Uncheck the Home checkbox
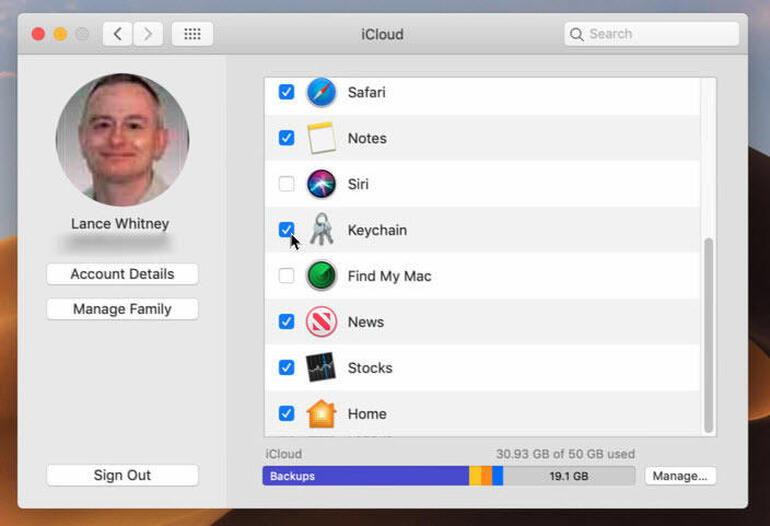Image resolution: width=770 pixels, height=526 pixels. pos(286,414)
